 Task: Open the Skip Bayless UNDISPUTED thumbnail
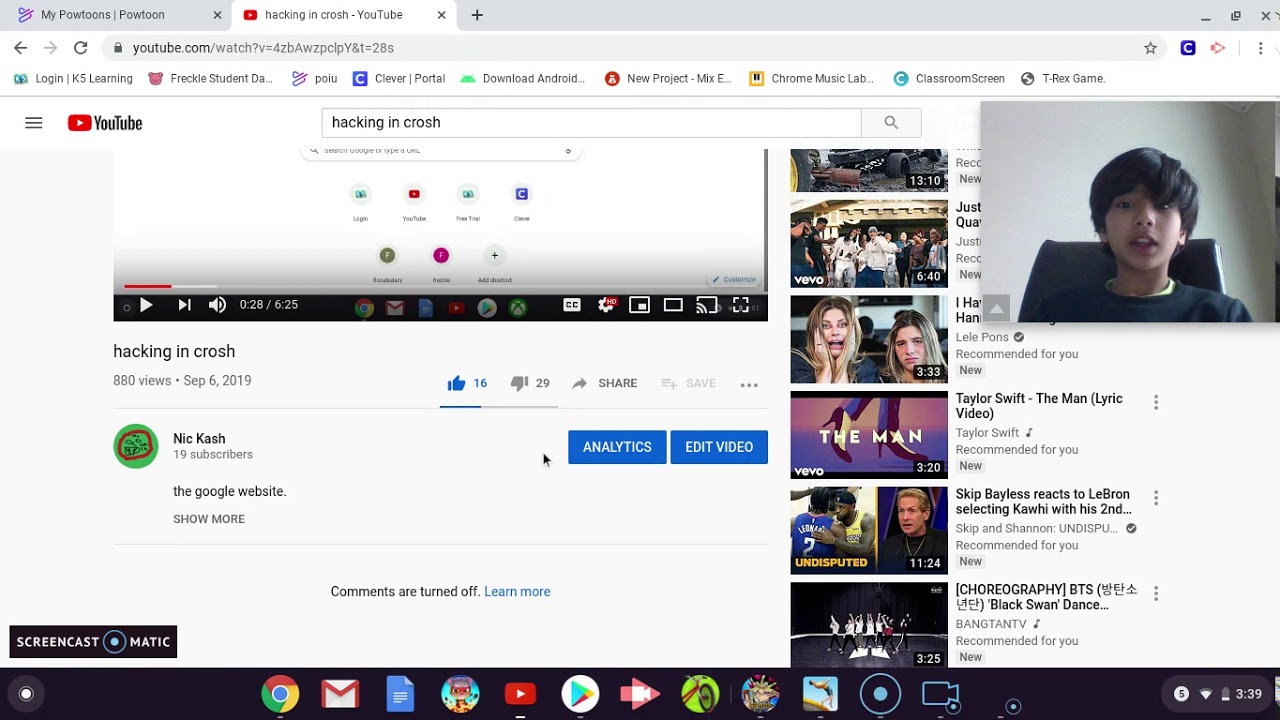[x=869, y=530]
